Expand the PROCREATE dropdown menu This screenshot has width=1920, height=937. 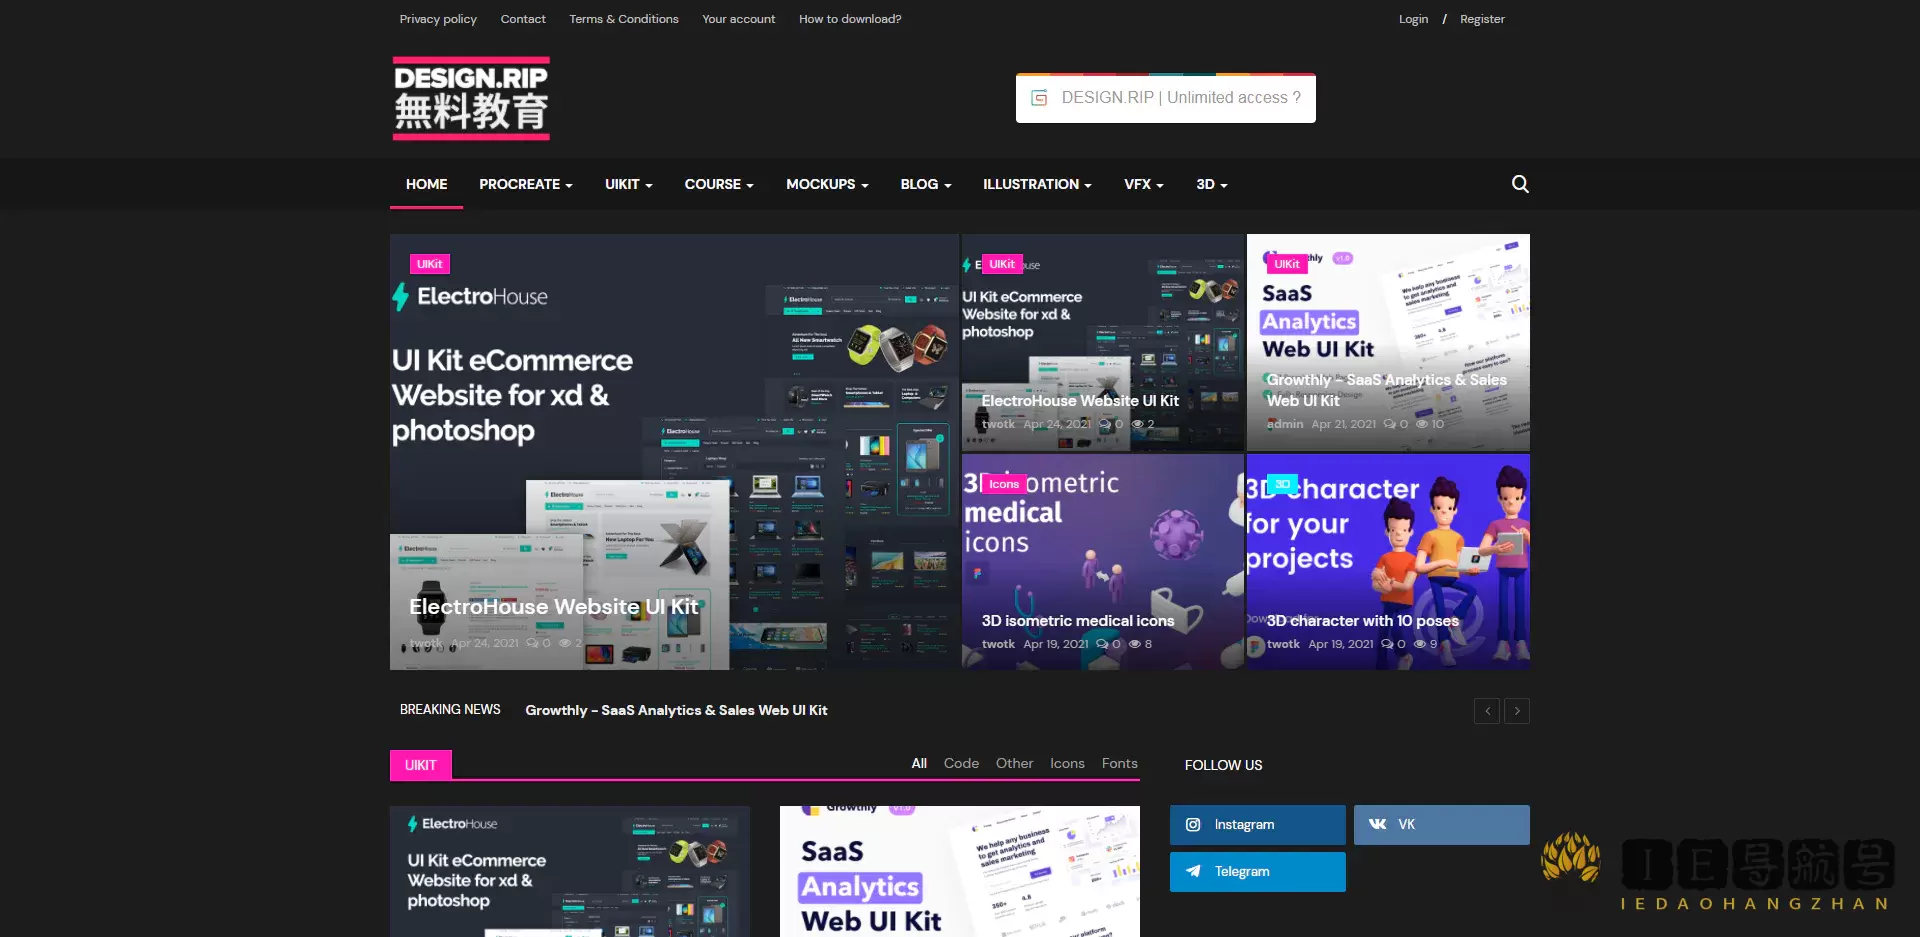point(525,185)
